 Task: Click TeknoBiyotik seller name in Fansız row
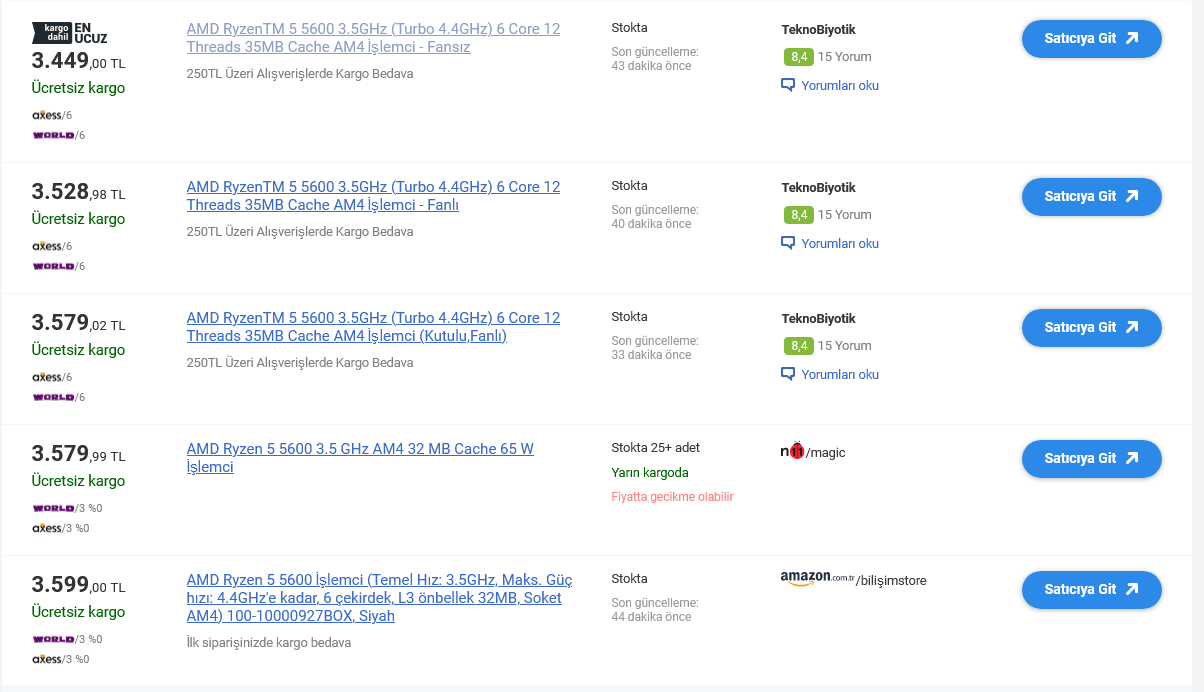coord(818,30)
